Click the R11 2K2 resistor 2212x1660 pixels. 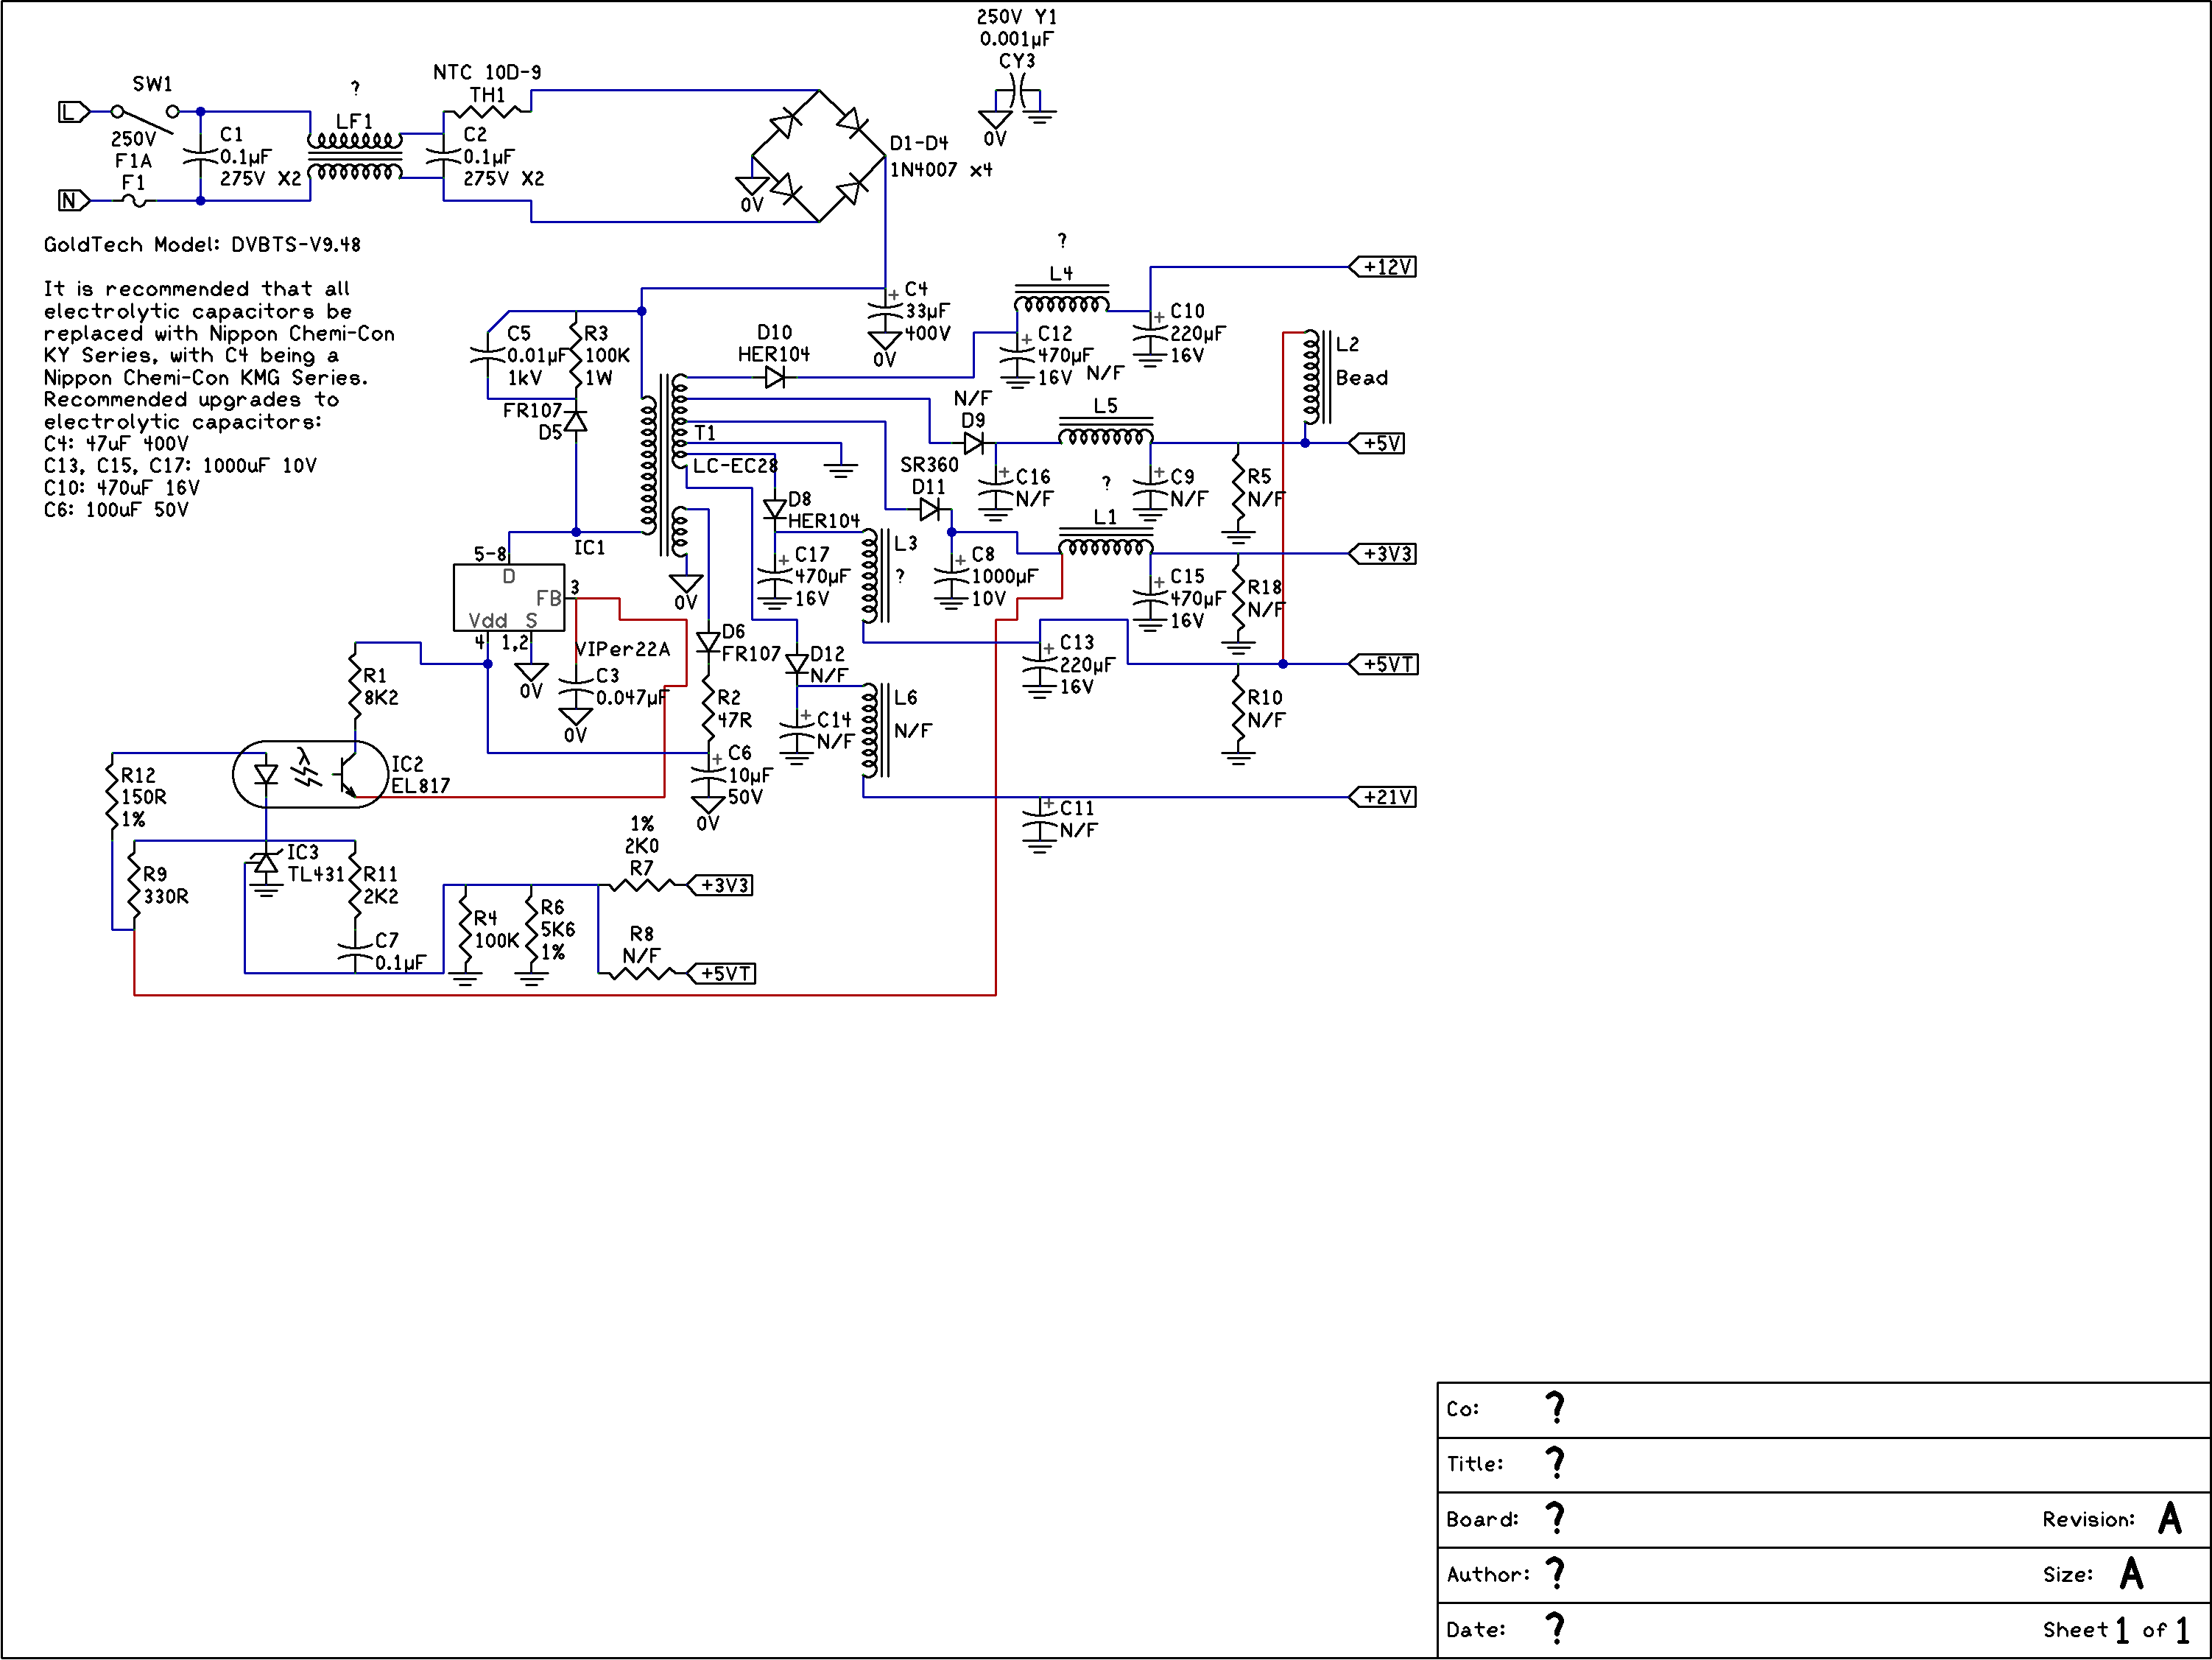[354, 885]
